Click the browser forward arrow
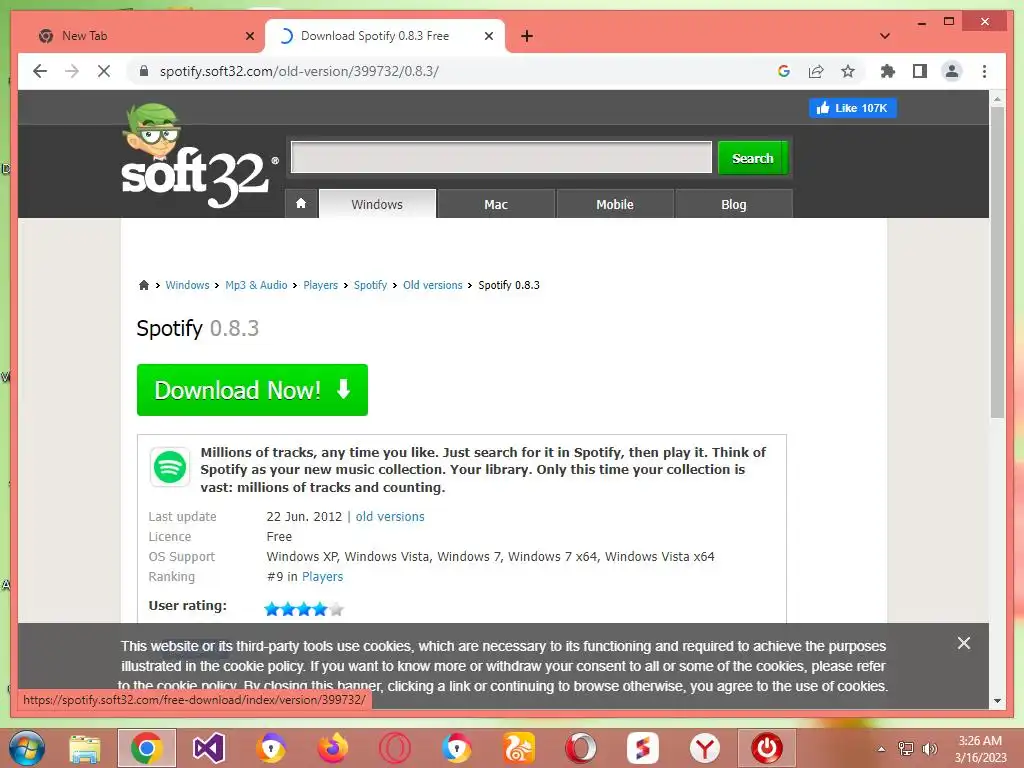The width and height of the screenshot is (1024, 768). [72, 71]
